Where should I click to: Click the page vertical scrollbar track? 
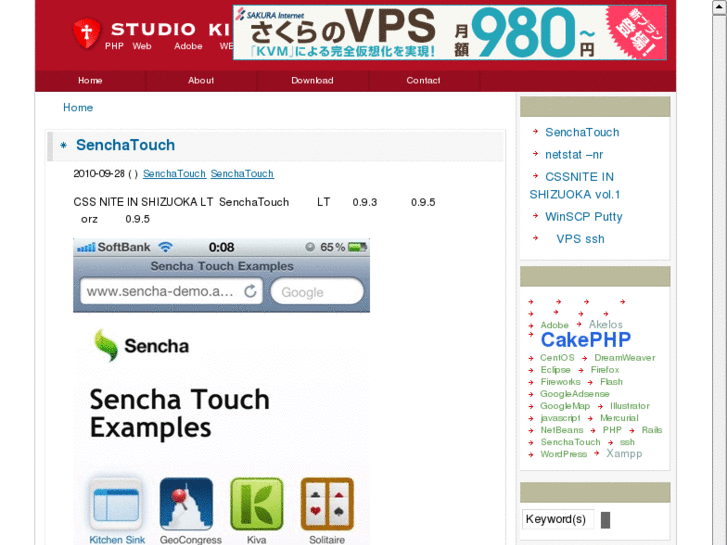coord(720,278)
